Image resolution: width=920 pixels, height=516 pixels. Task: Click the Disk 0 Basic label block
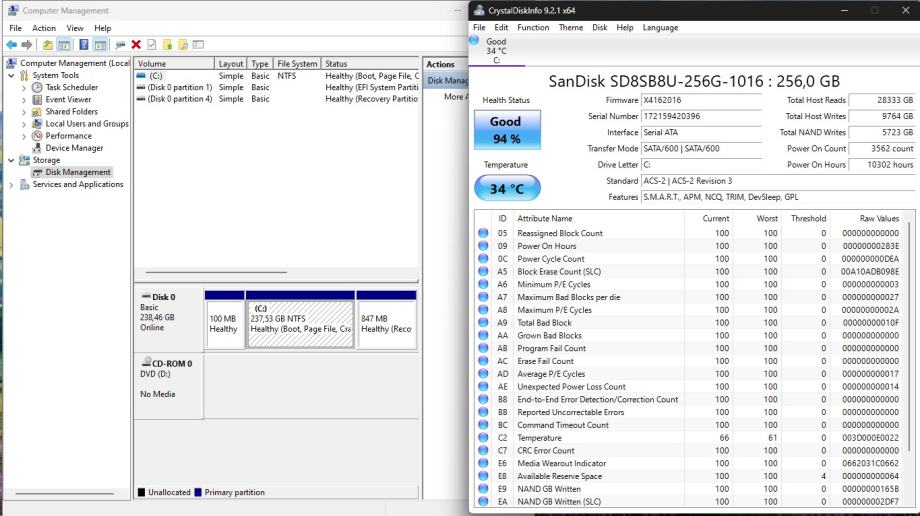pyautogui.click(x=168, y=318)
